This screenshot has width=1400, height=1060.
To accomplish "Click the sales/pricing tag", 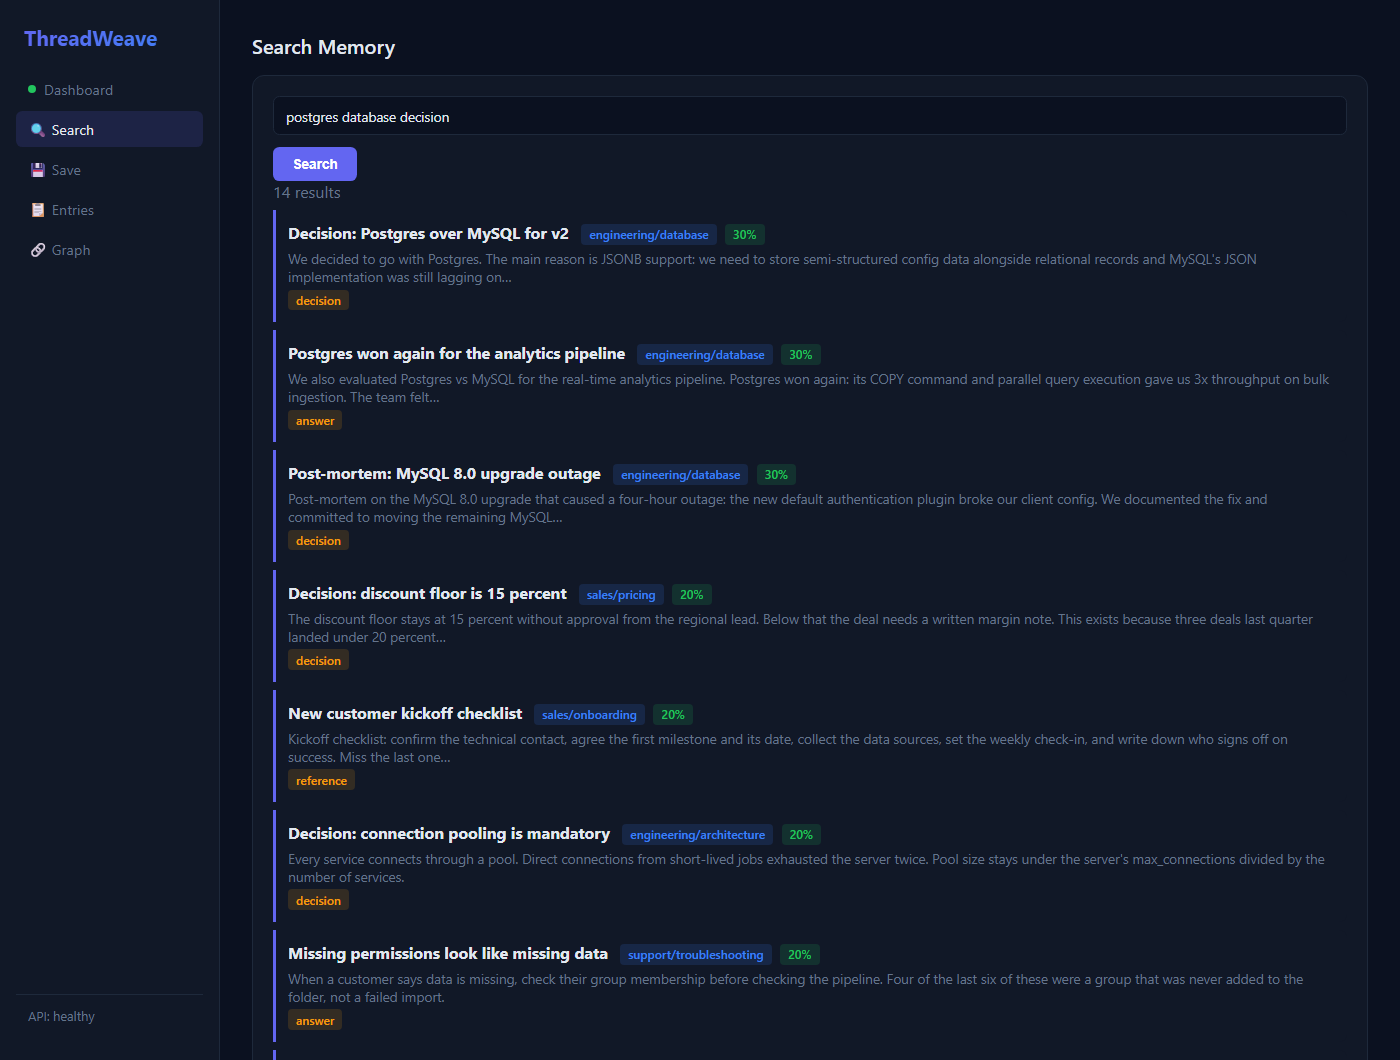I will (621, 595).
